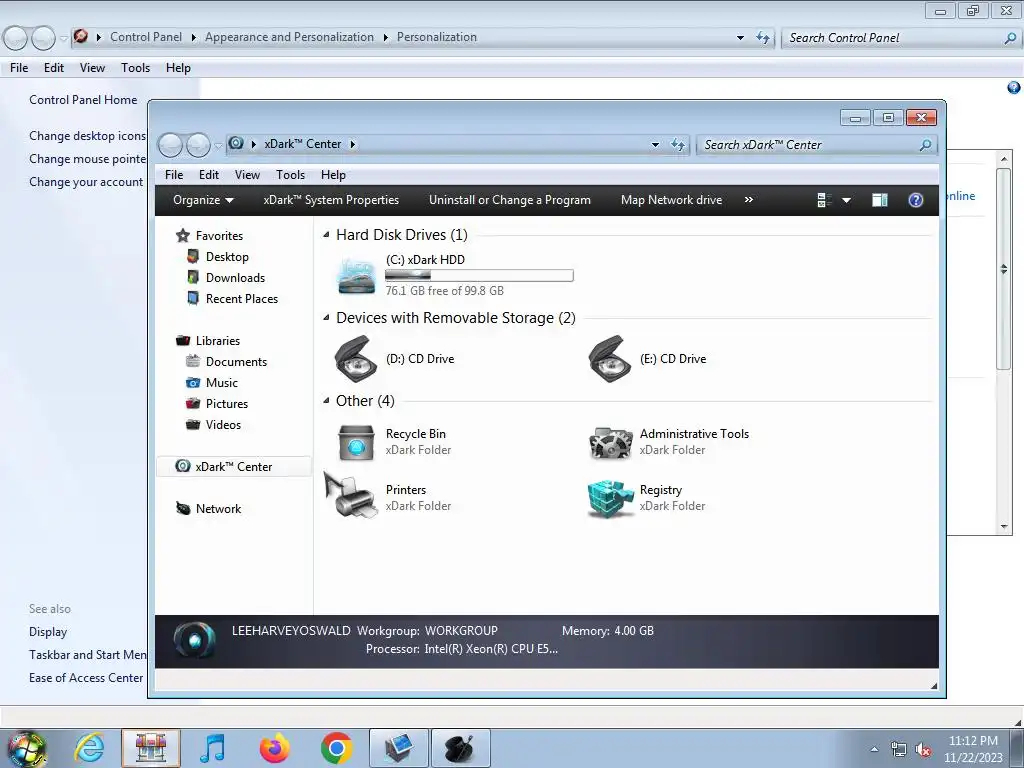Open Control Panel Home link
The width and height of the screenshot is (1024, 768).
click(83, 100)
